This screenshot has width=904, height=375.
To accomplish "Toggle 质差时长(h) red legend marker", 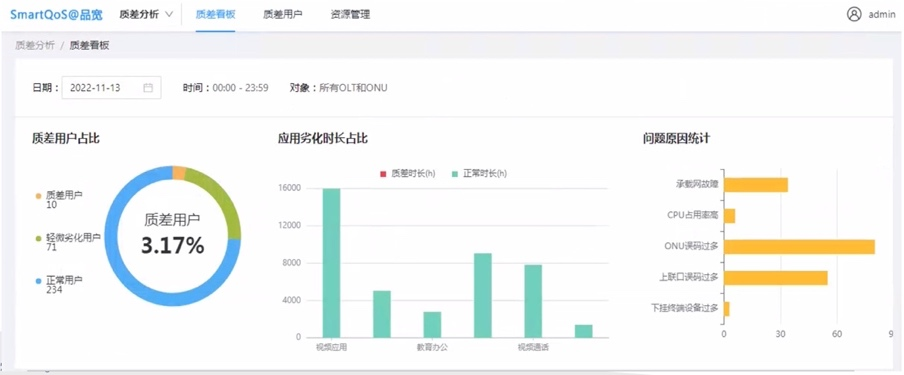I will click(383, 173).
